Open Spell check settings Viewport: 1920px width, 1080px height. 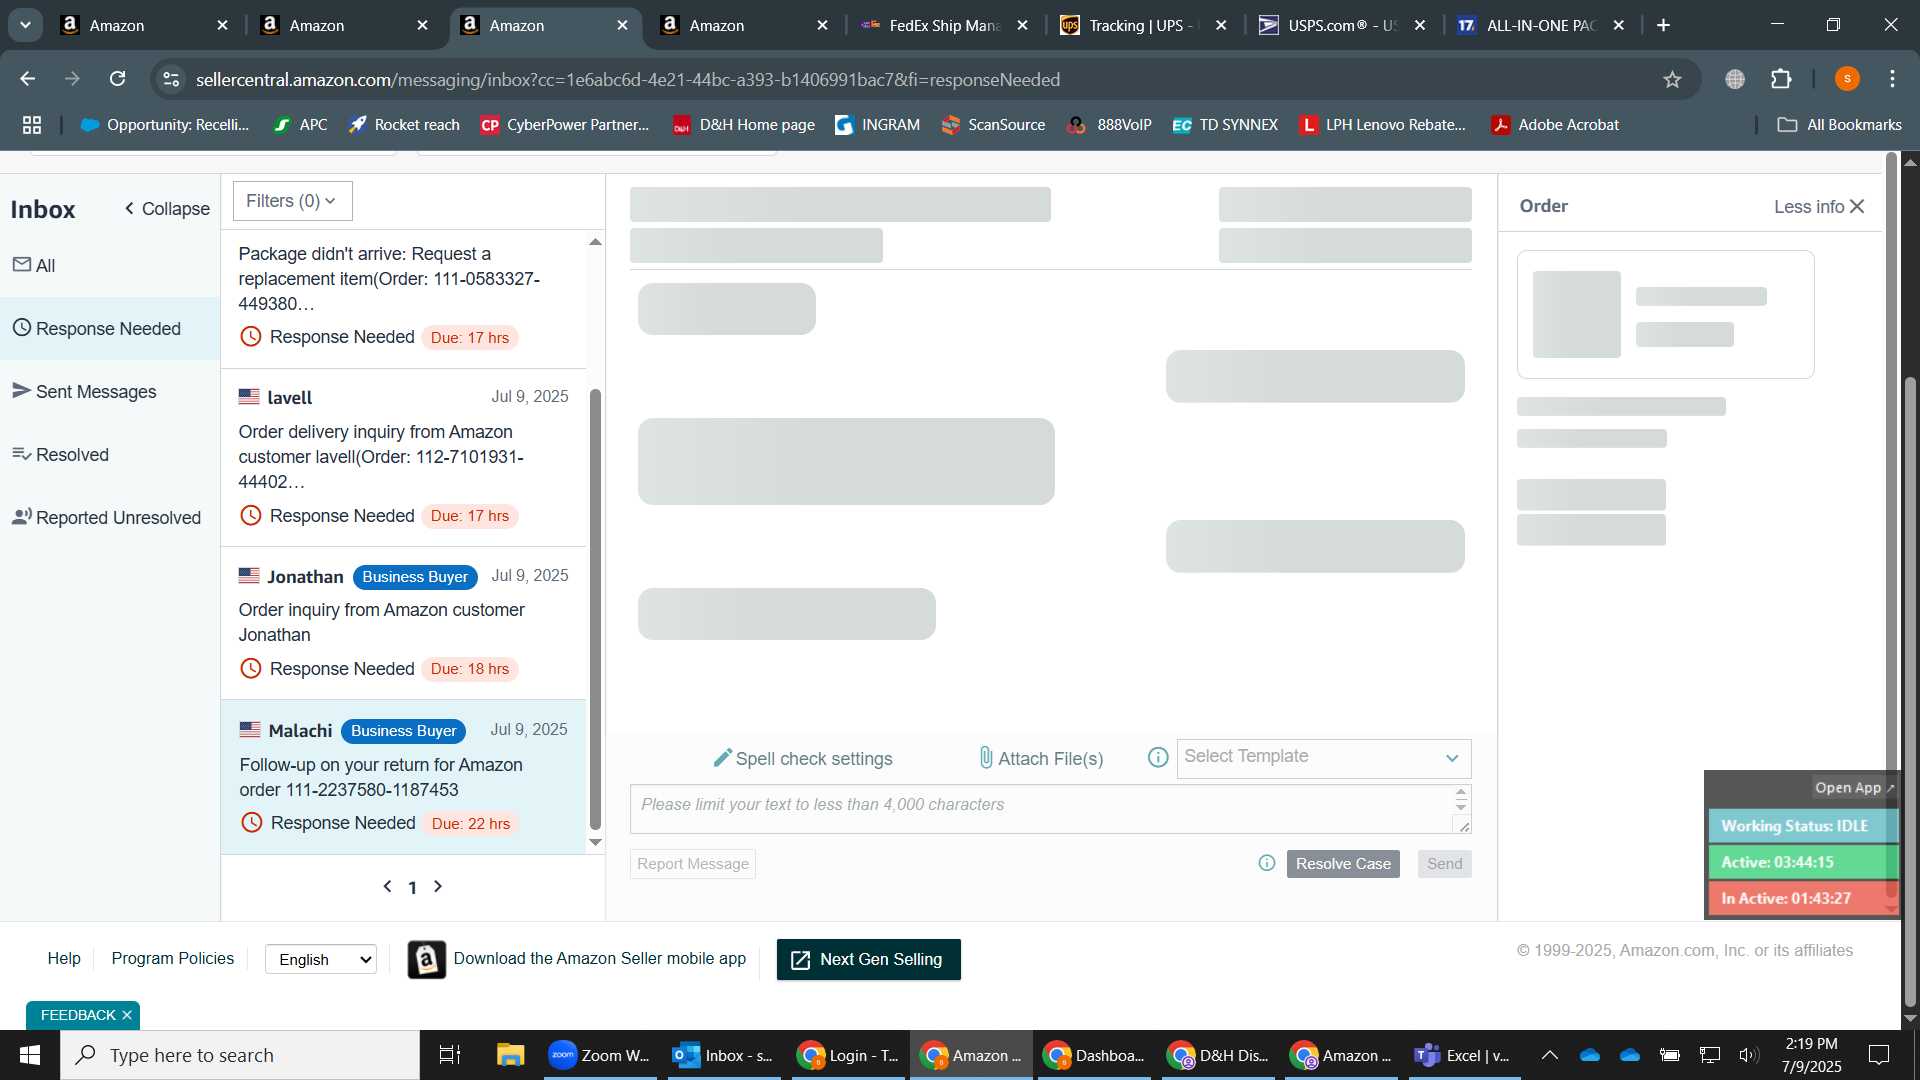(803, 758)
